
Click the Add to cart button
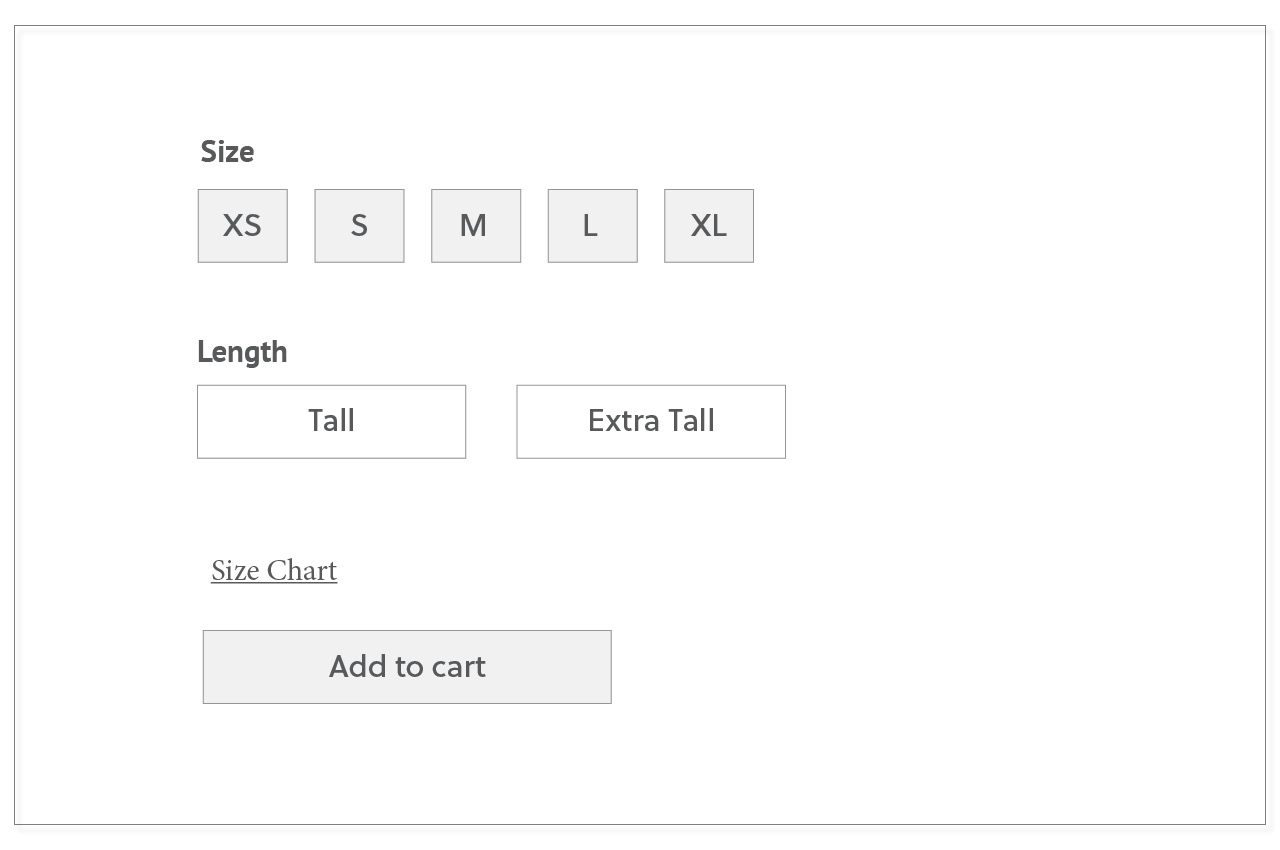[407, 667]
